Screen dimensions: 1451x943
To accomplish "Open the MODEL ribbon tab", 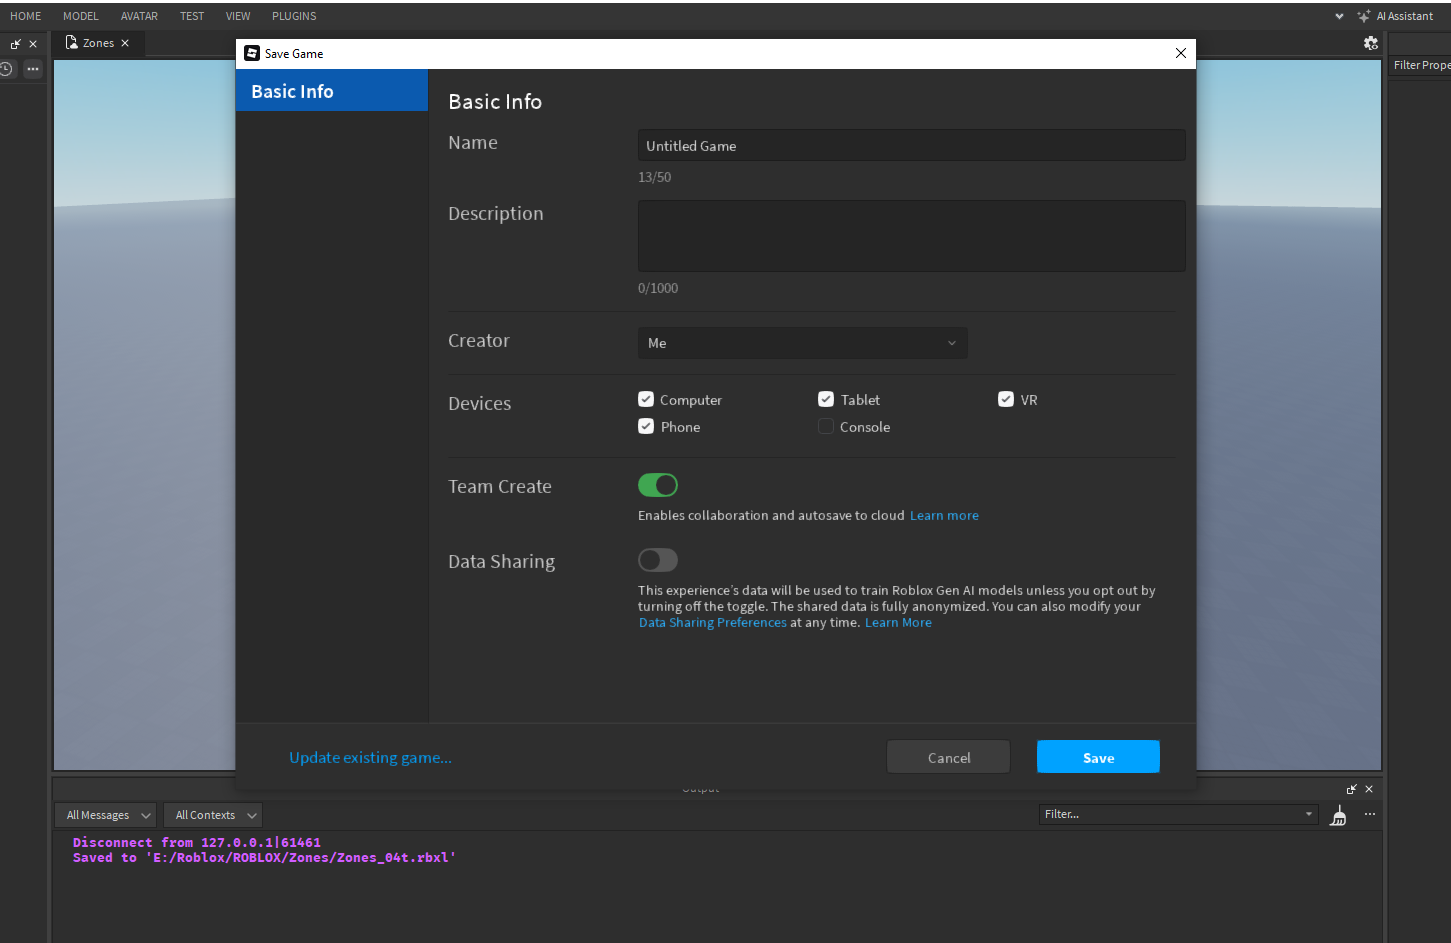I will (80, 16).
